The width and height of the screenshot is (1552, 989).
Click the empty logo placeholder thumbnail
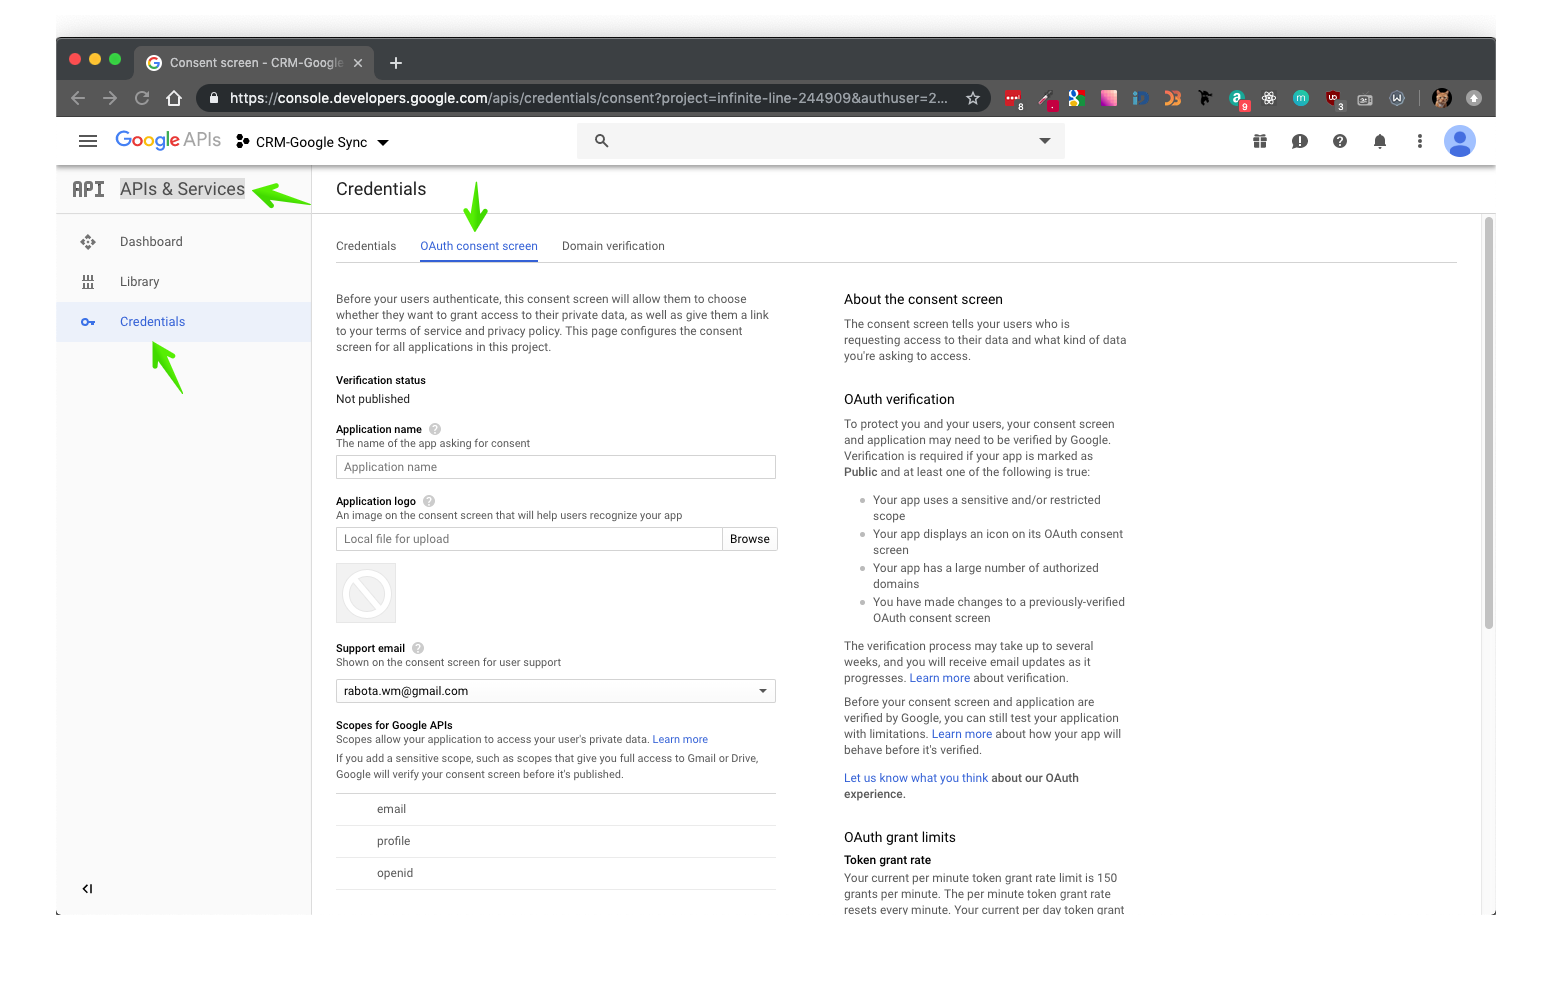(x=366, y=593)
